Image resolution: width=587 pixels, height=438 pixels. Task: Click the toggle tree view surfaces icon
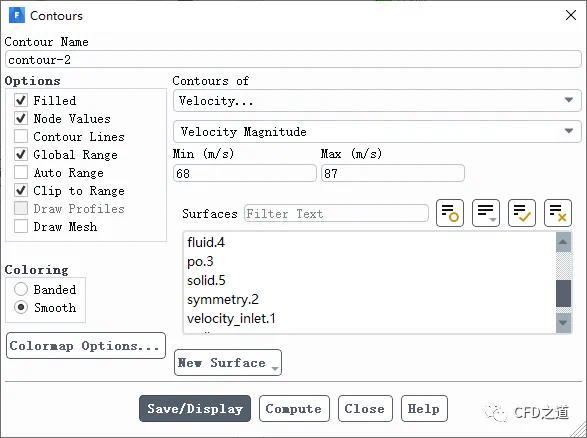pos(450,213)
